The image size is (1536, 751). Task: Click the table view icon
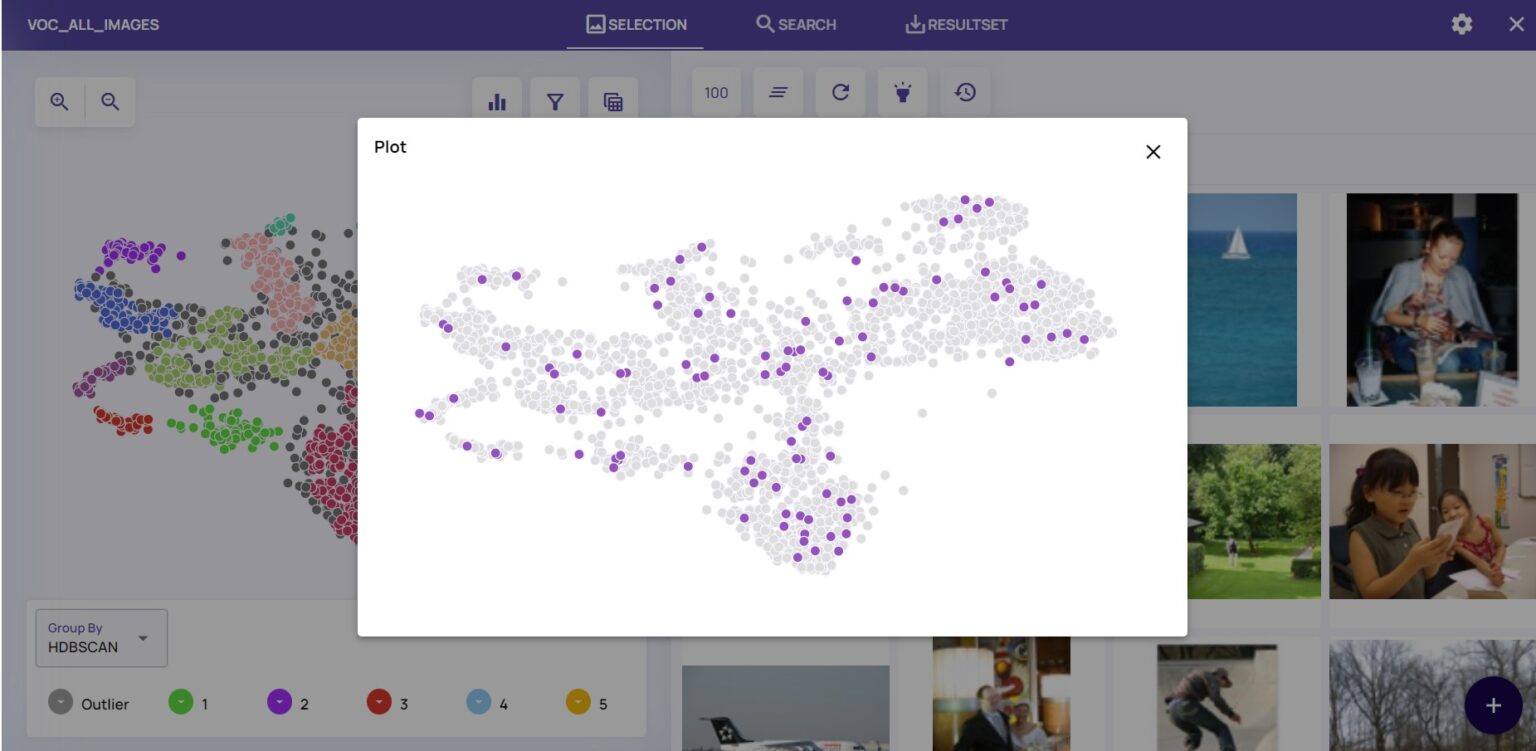[613, 102]
